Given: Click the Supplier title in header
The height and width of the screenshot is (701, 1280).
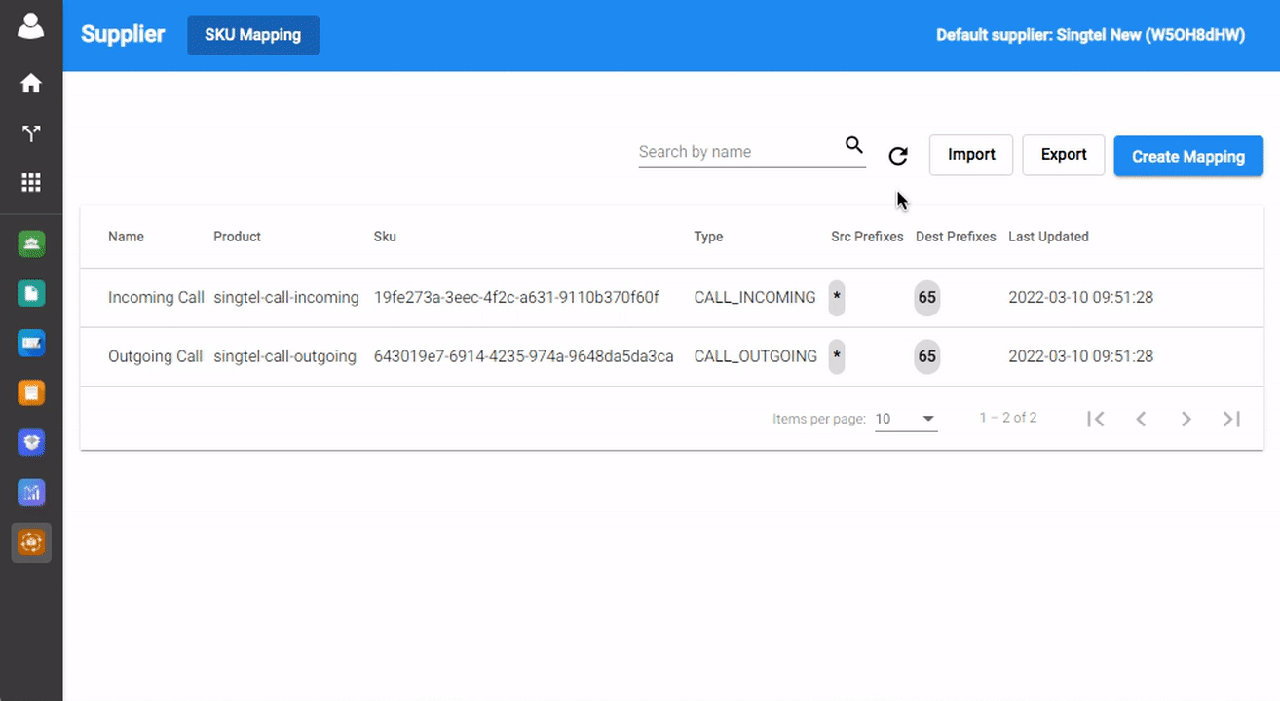Looking at the screenshot, I should point(123,34).
